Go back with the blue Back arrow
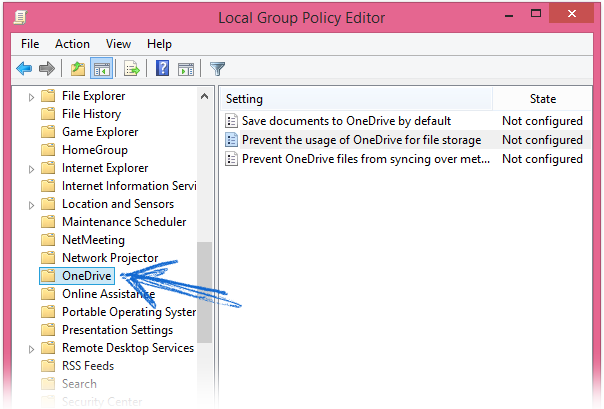604x409 pixels. (24, 69)
